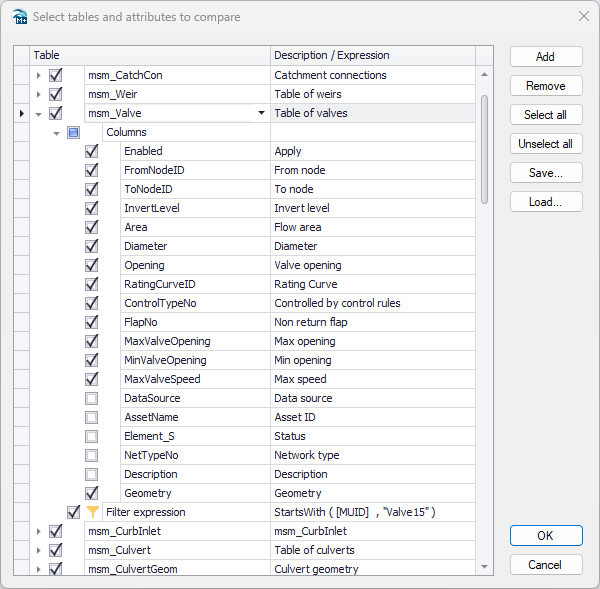Click the Add button
The image size is (600, 589).
tap(546, 57)
